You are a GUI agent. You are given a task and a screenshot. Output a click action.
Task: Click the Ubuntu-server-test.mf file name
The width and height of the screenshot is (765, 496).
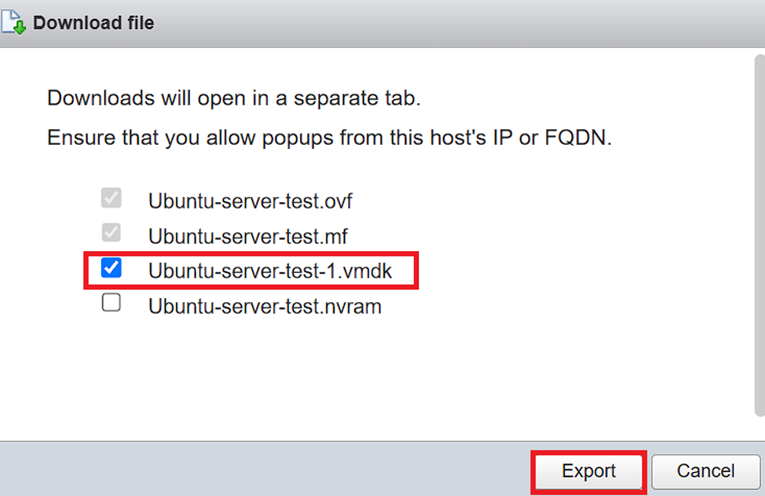coord(246,235)
